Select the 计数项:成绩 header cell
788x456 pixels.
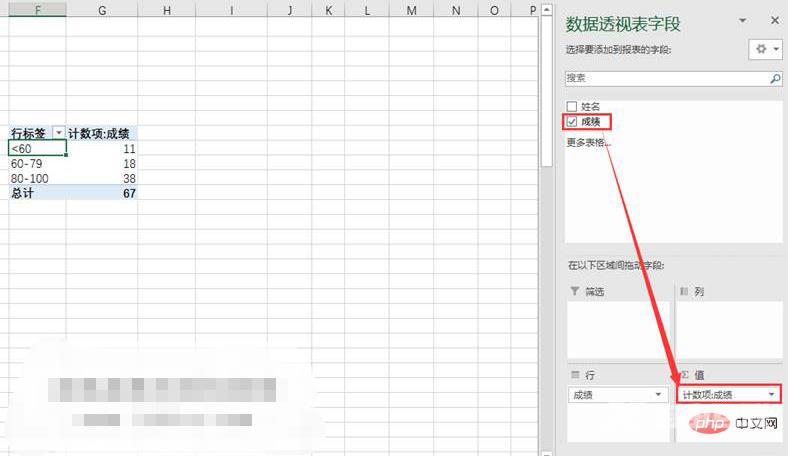(x=102, y=133)
